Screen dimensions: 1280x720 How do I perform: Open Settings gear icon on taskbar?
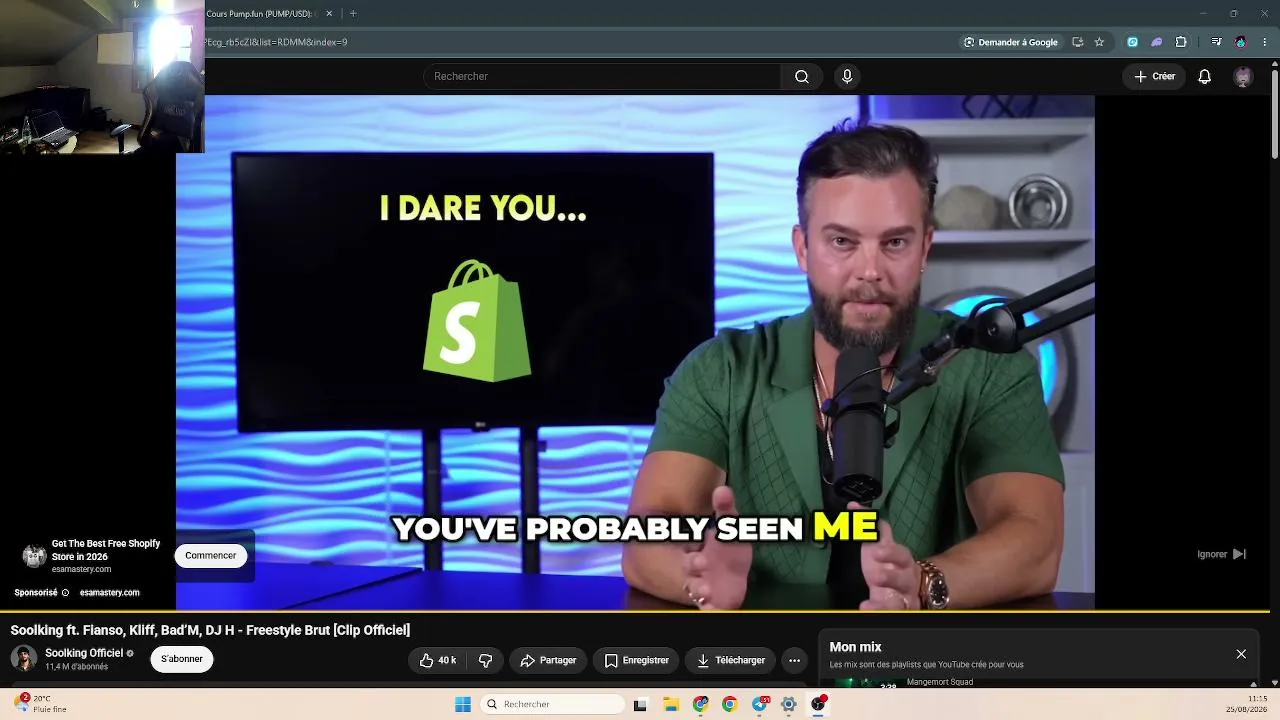click(x=789, y=704)
